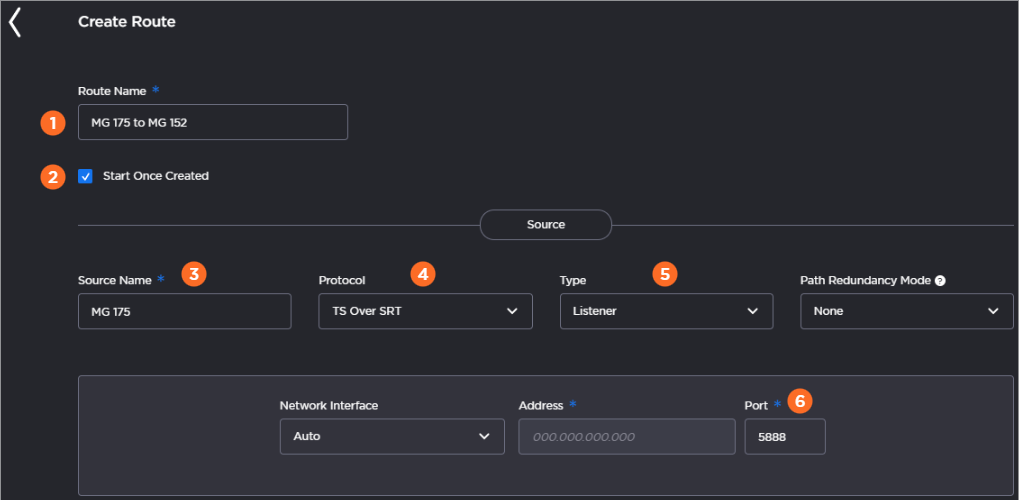Click orange step marker 5 near Type

coord(665,274)
